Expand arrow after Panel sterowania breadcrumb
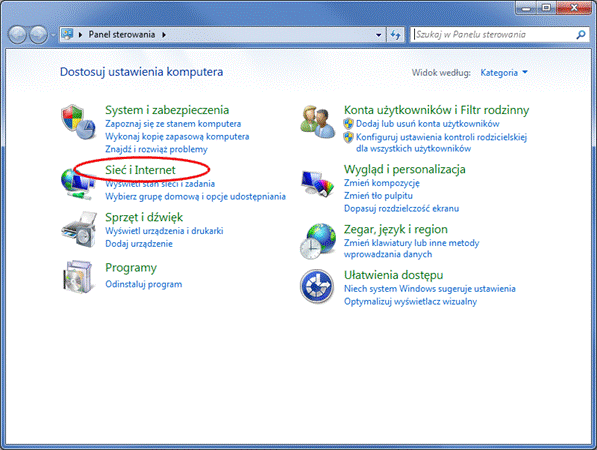The height and width of the screenshot is (450, 597). [x=164, y=35]
